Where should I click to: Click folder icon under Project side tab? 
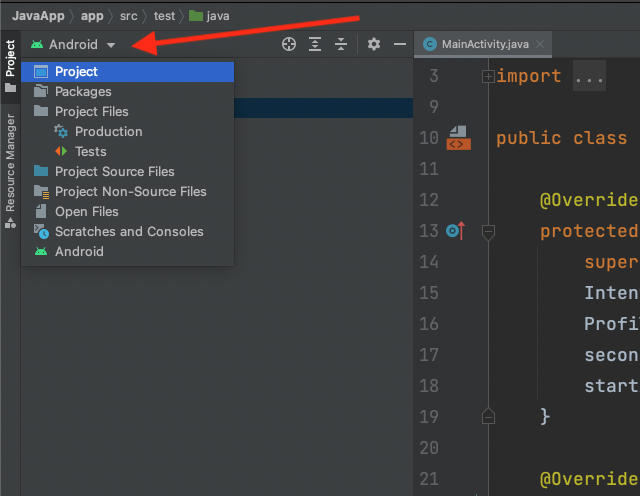pos(10,87)
